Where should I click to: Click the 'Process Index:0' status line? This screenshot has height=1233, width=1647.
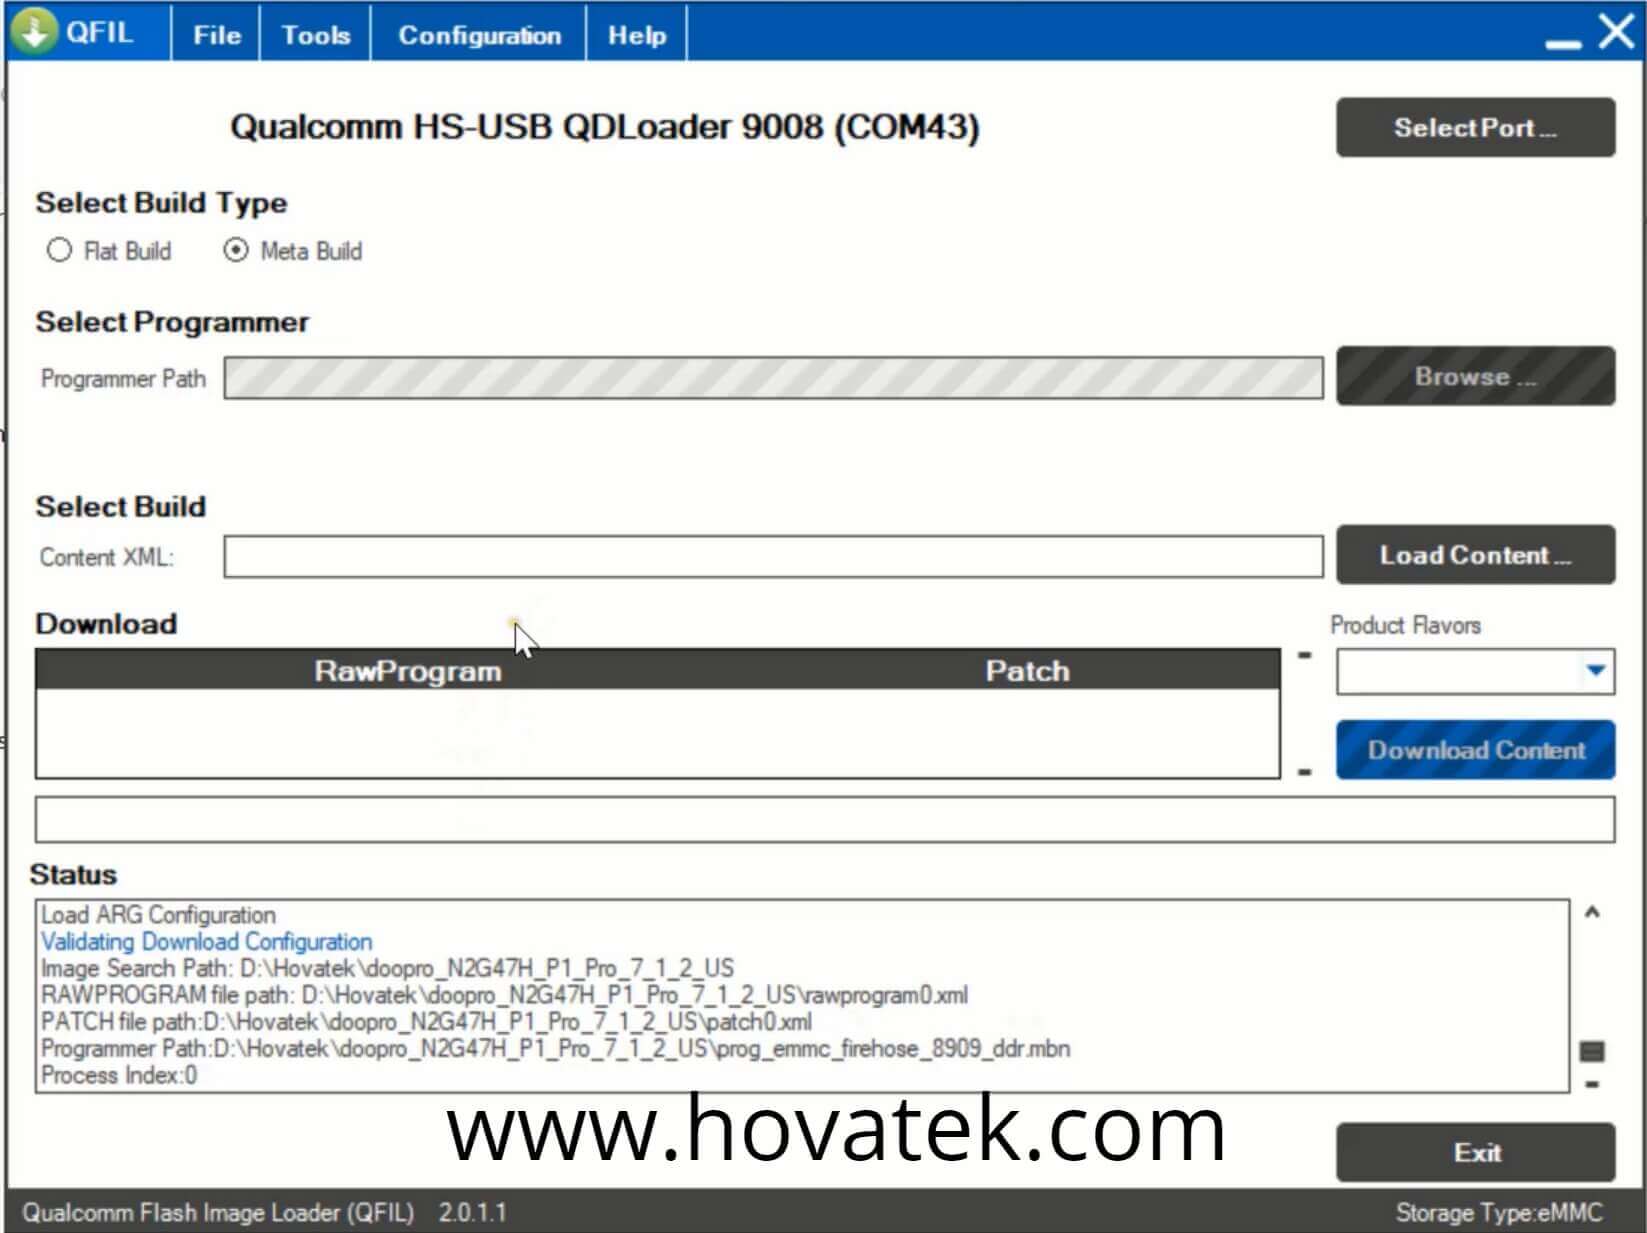point(119,1076)
